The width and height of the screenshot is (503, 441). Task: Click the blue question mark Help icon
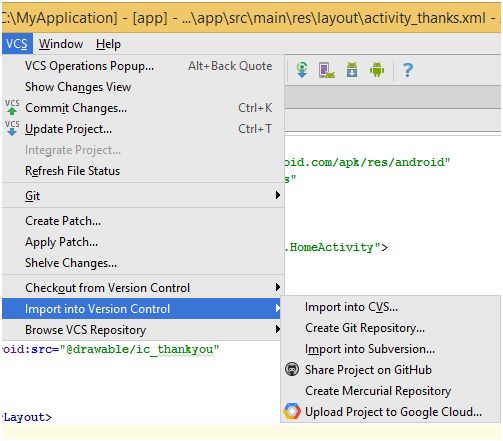tap(408, 70)
